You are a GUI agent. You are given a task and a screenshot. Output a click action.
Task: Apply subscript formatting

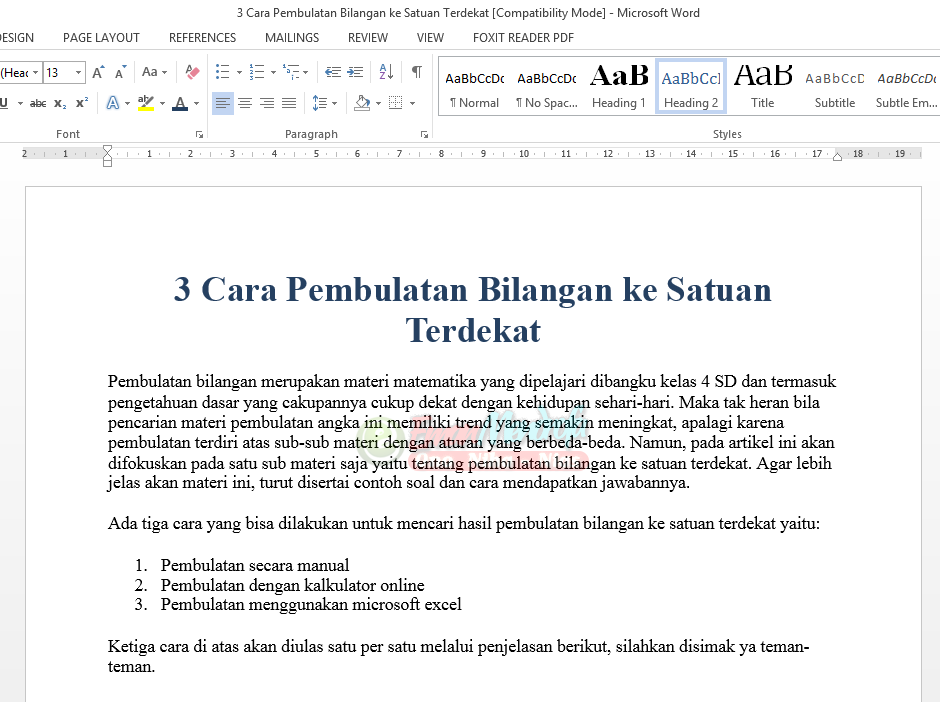[60, 101]
